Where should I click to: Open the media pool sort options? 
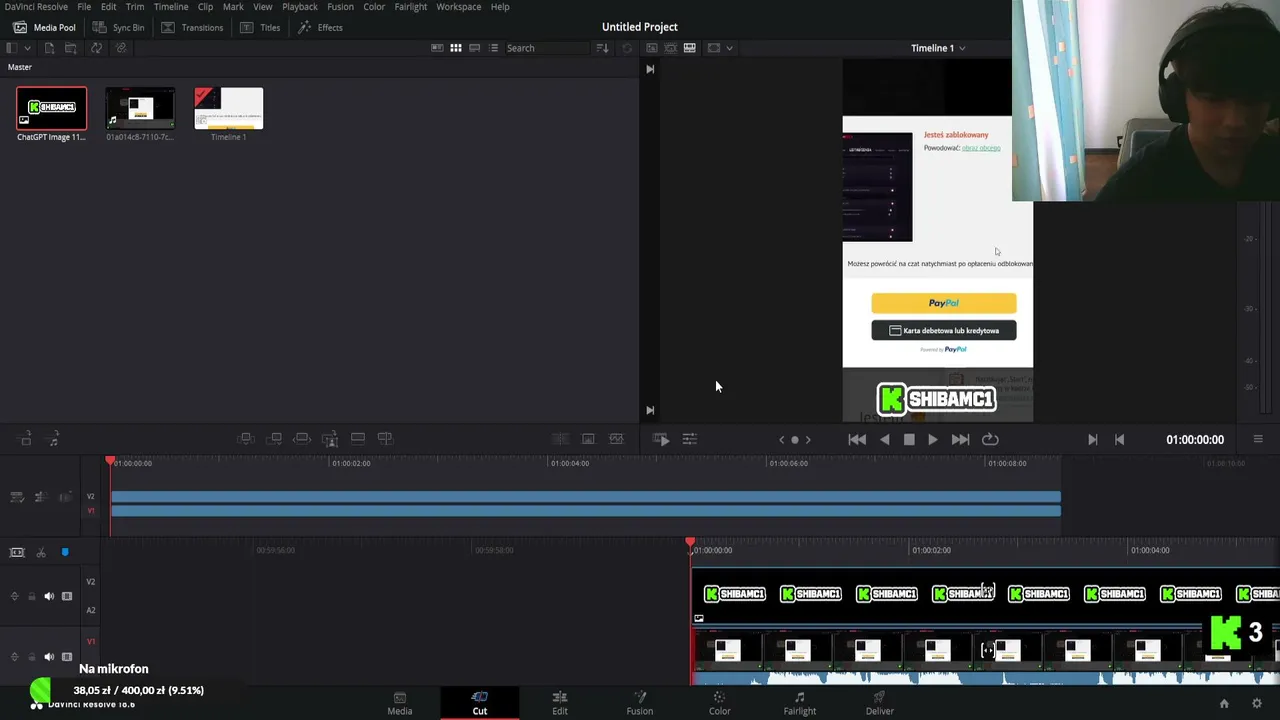[602, 48]
